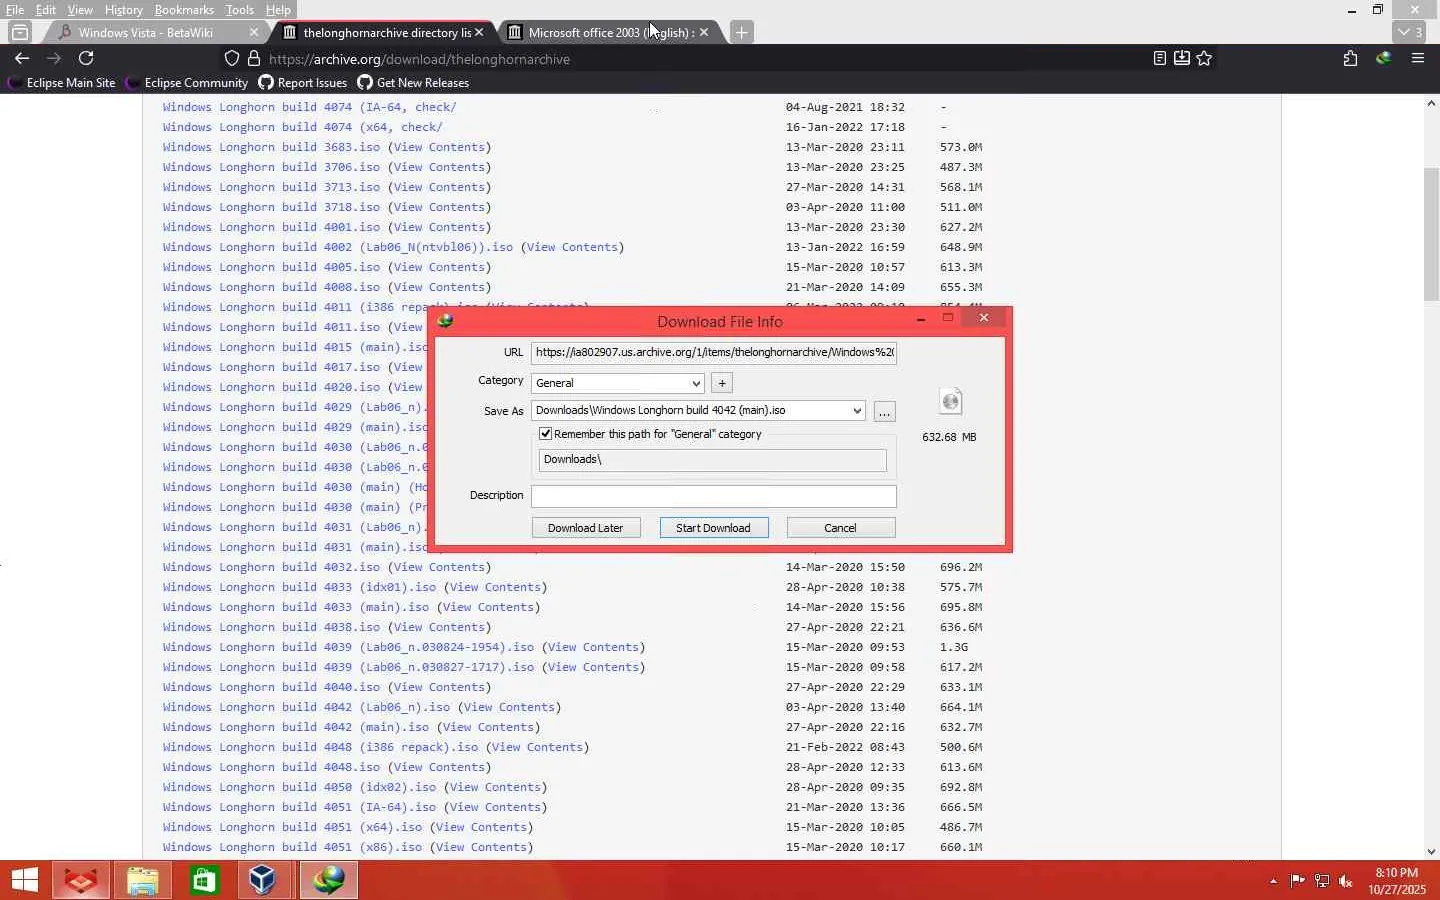1440x900 pixels.
Task: Close the Microsoft office 2003 tab
Action: pos(704,32)
